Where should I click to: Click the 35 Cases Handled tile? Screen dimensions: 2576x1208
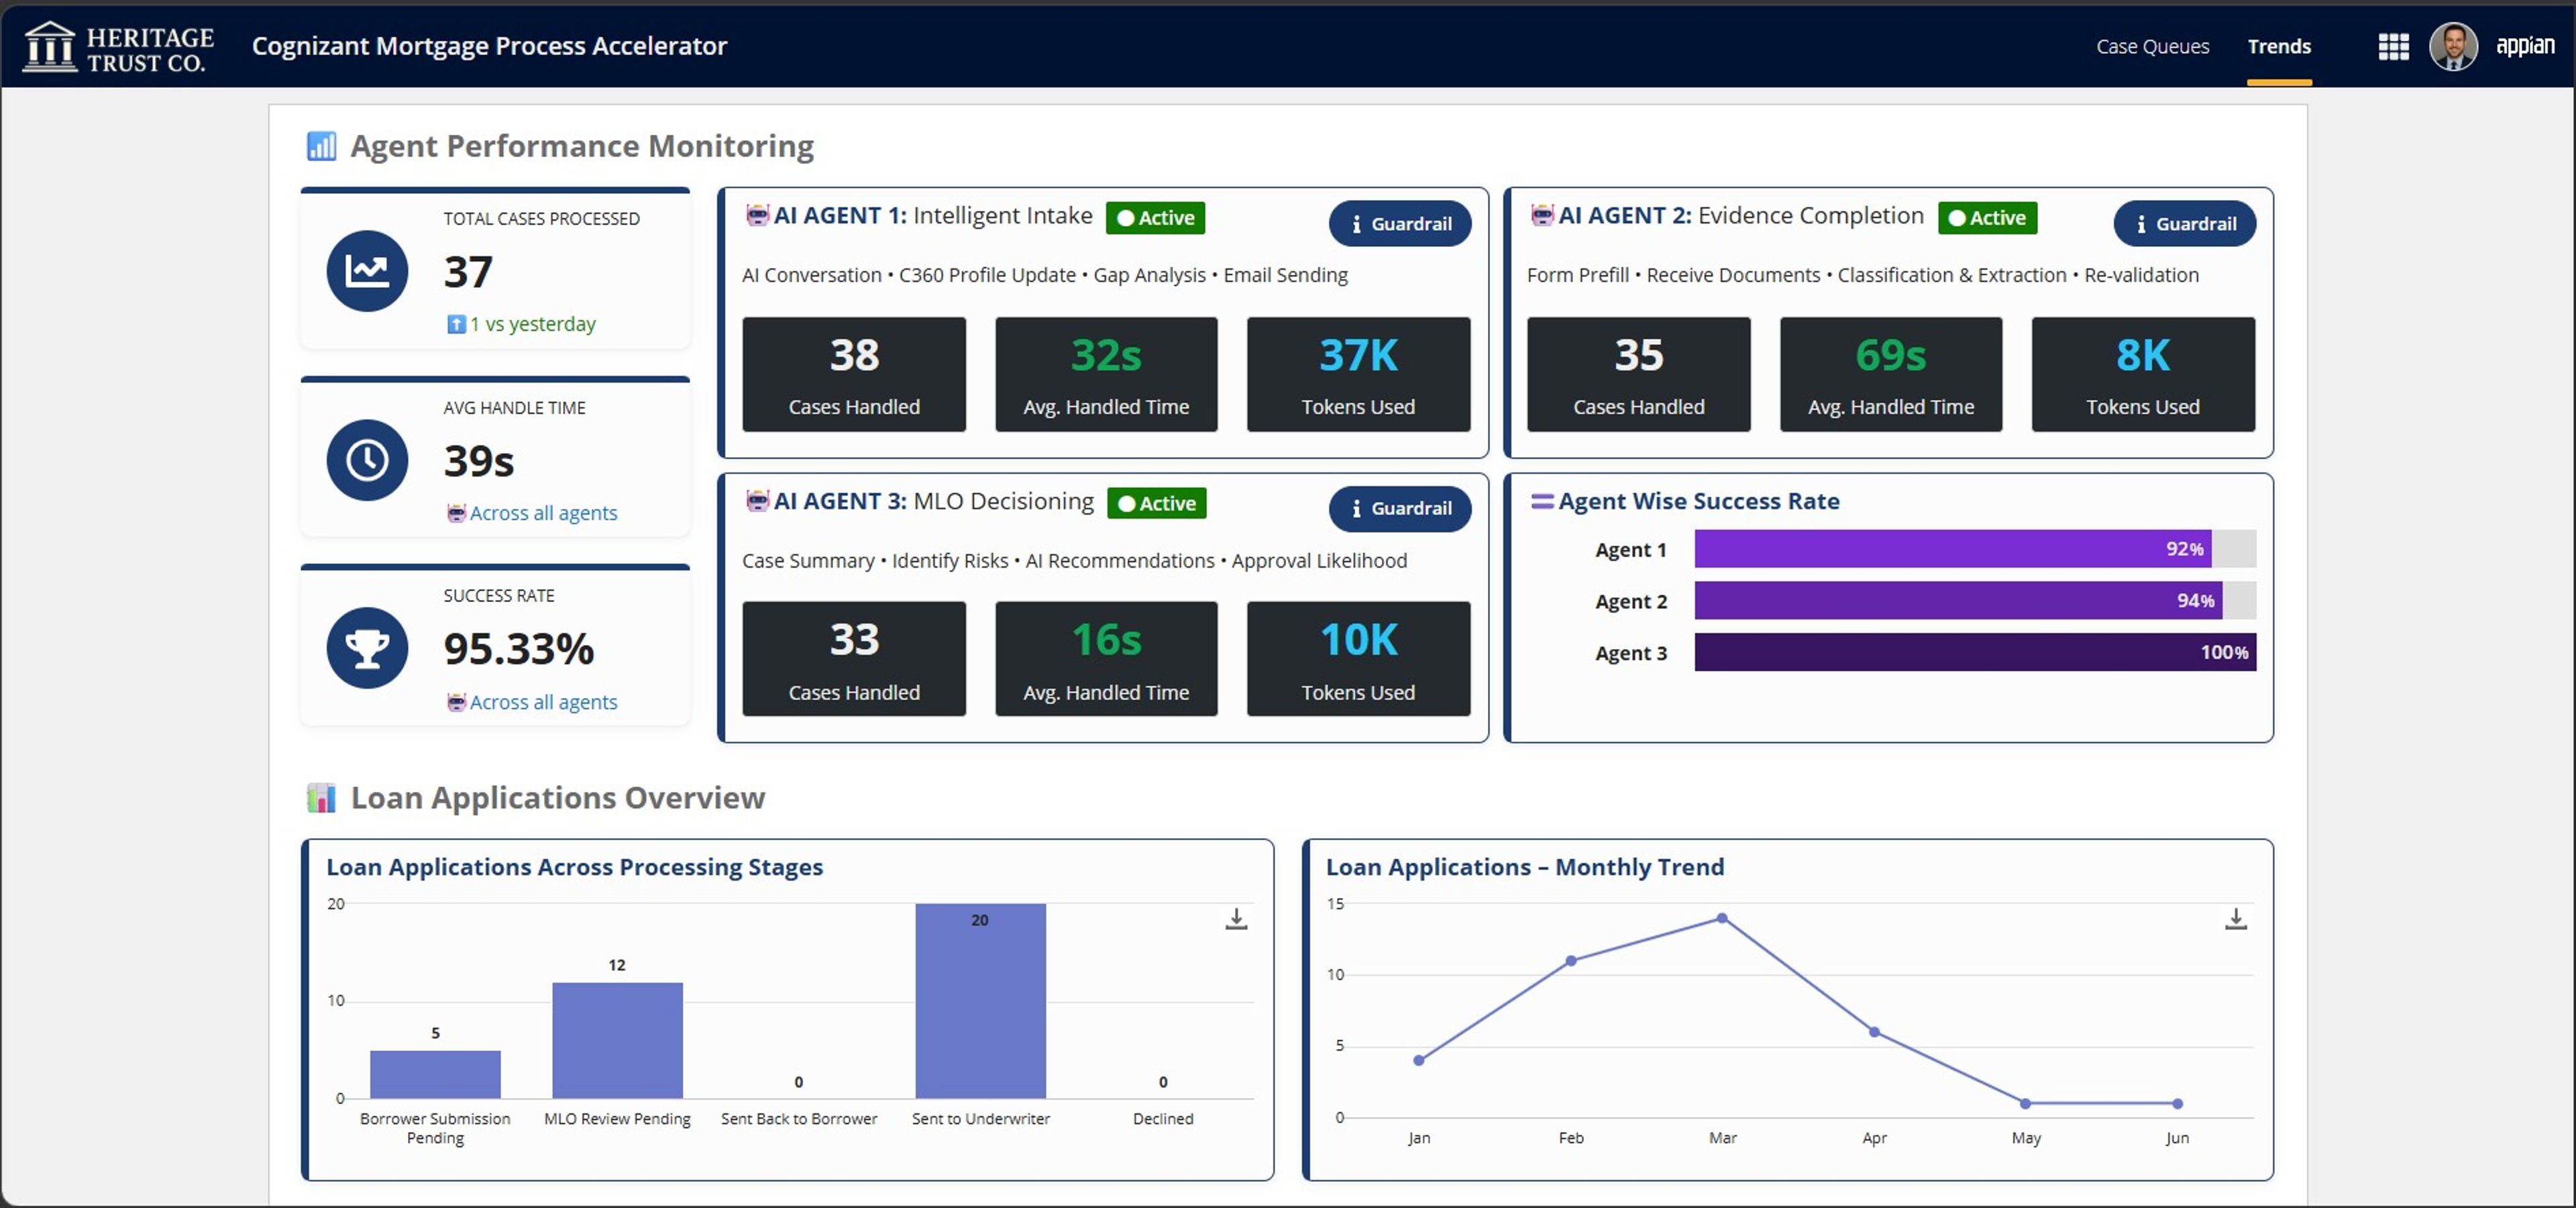[x=1638, y=374]
